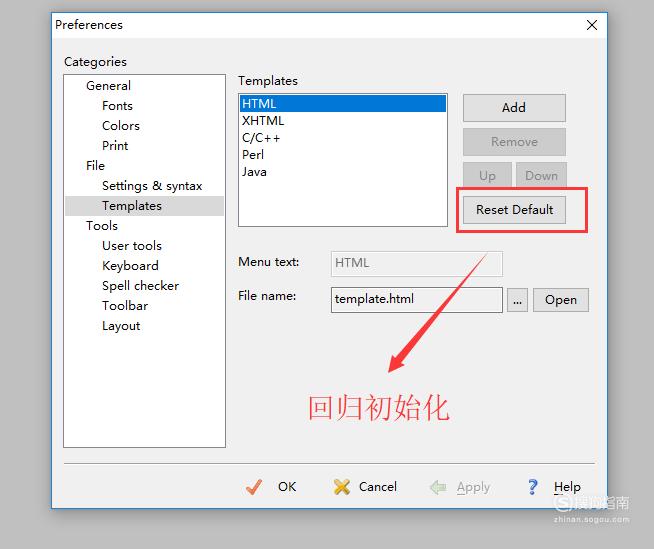
Task: Open the Colors category
Action: [121, 126]
